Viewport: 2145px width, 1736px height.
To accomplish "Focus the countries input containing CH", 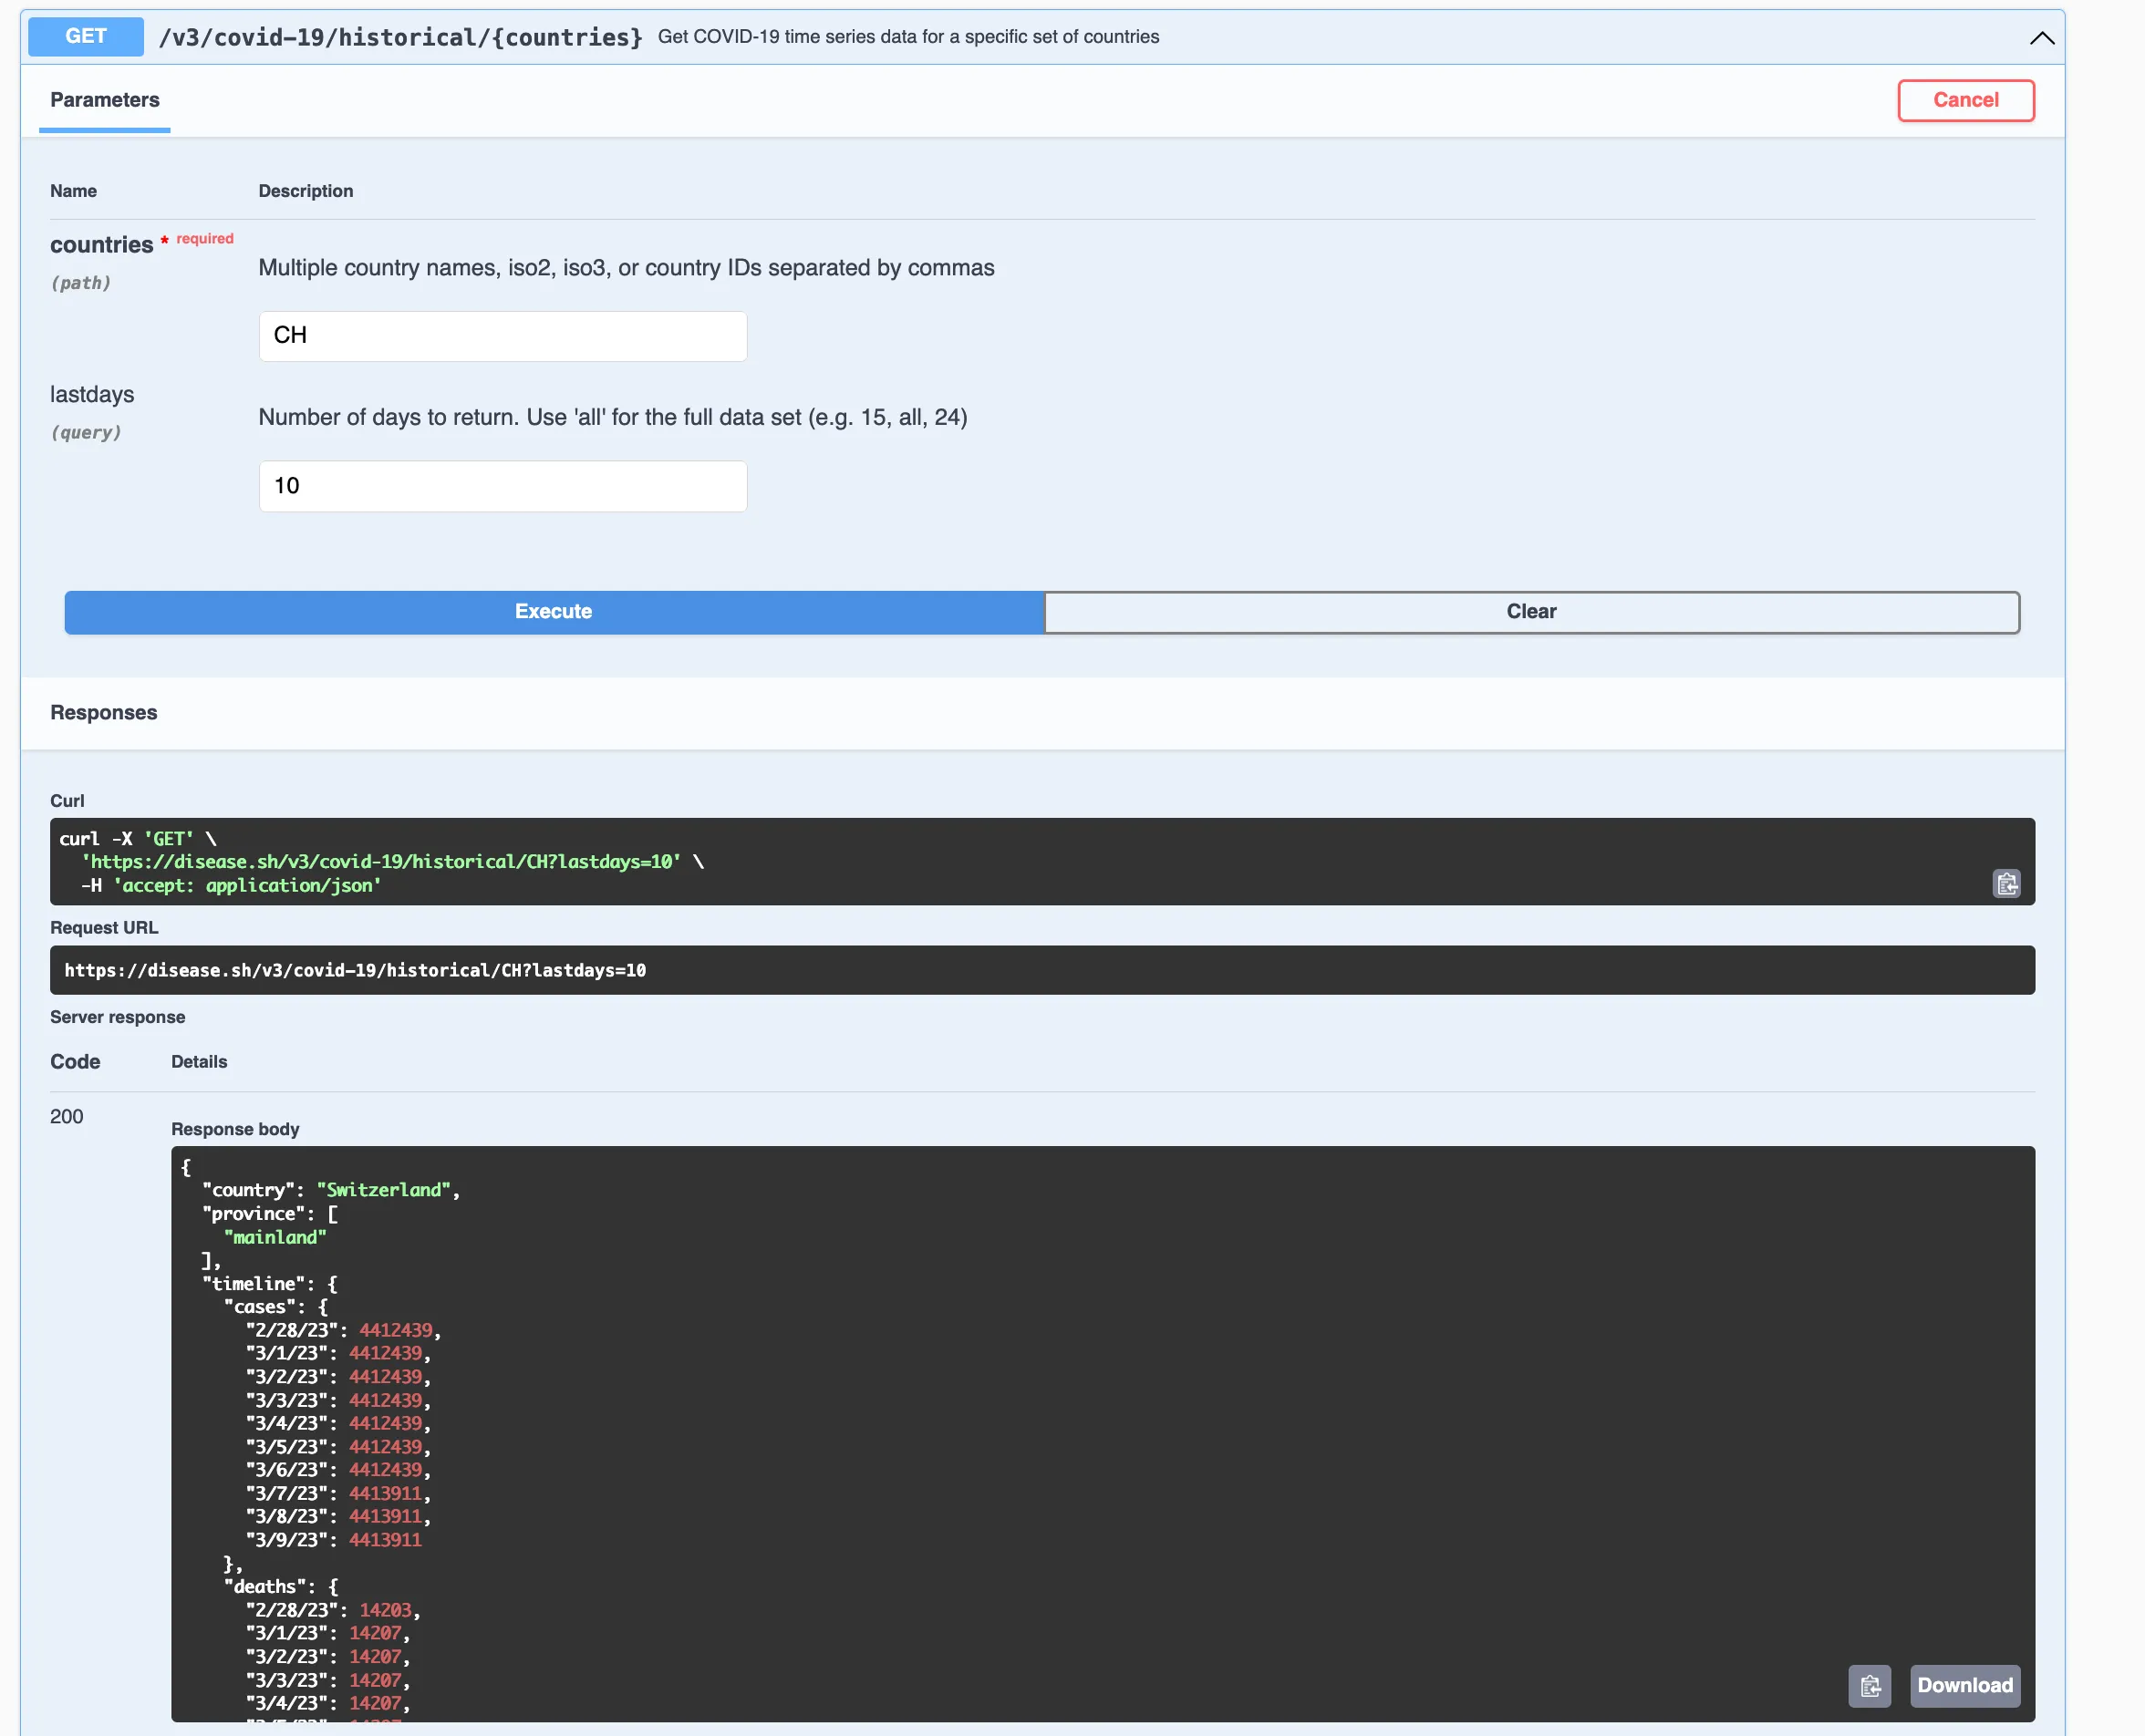I will (x=502, y=336).
